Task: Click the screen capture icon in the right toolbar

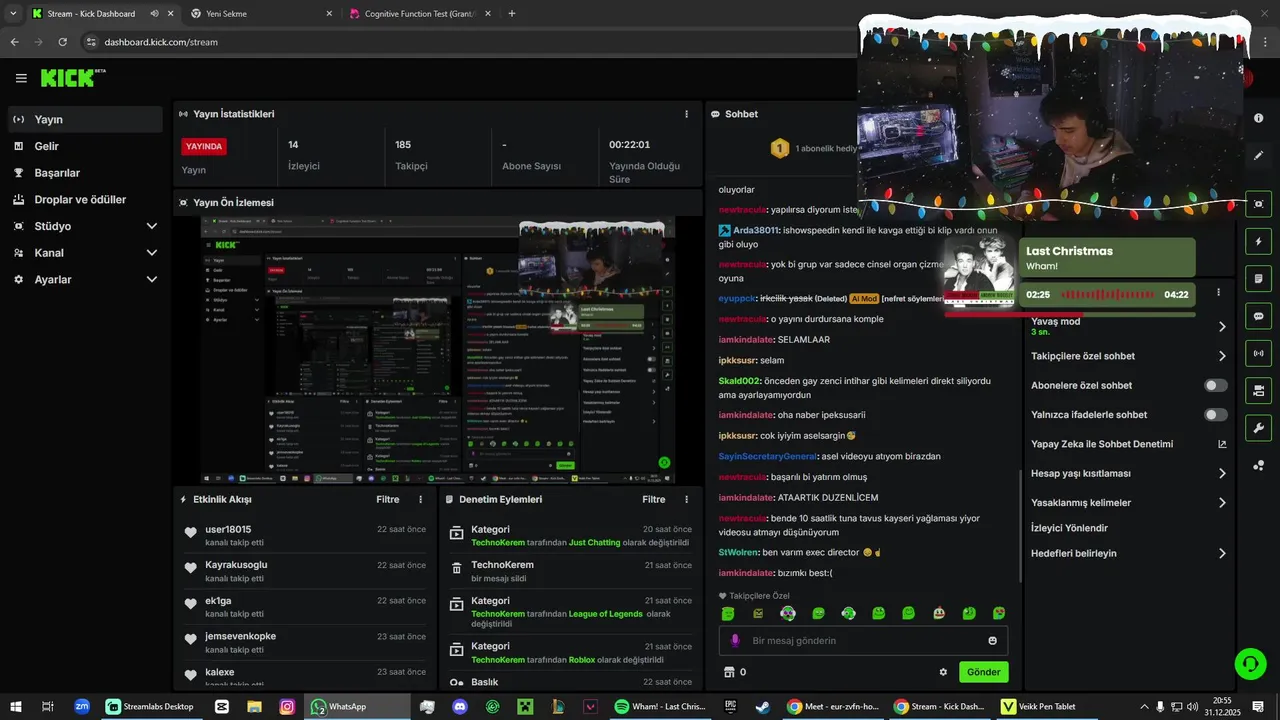Action: (1258, 204)
